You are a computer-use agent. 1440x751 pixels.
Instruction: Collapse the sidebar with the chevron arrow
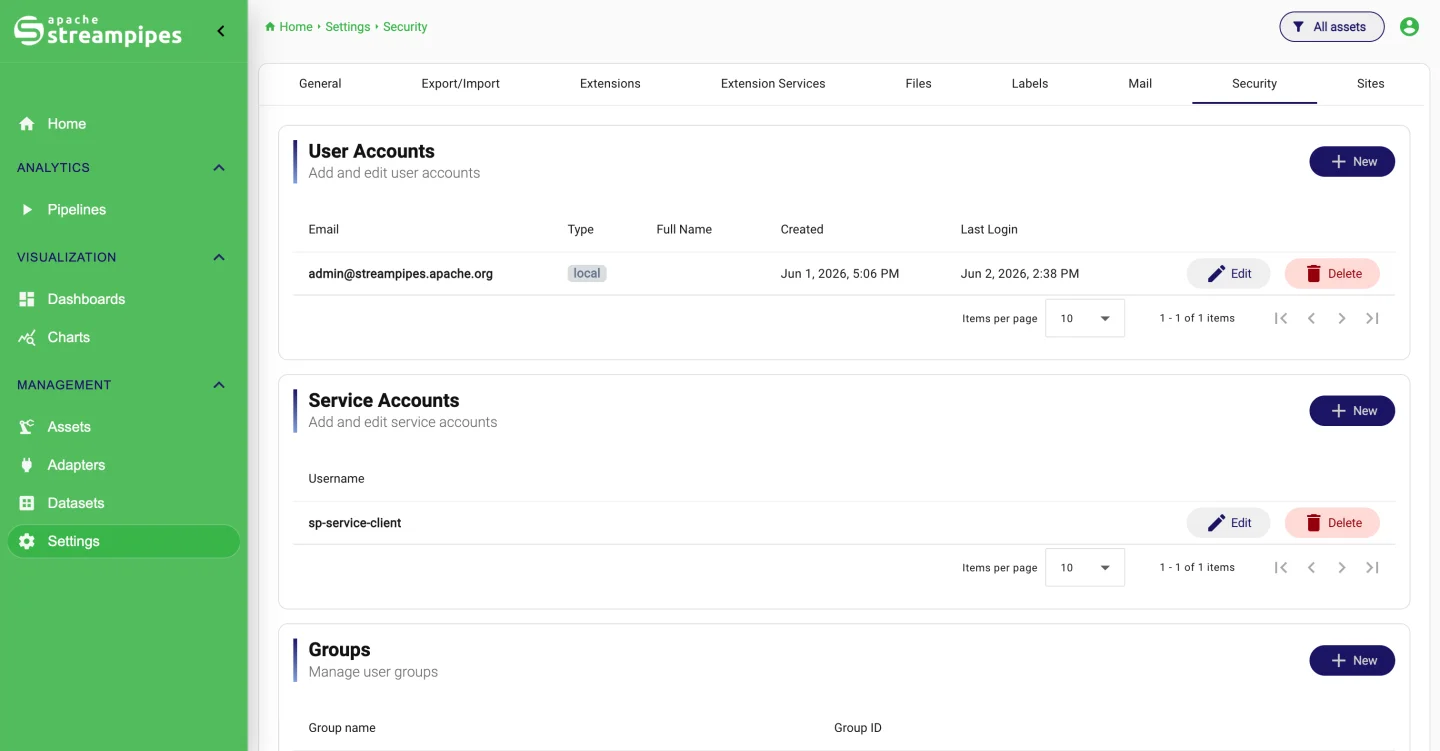tap(221, 31)
